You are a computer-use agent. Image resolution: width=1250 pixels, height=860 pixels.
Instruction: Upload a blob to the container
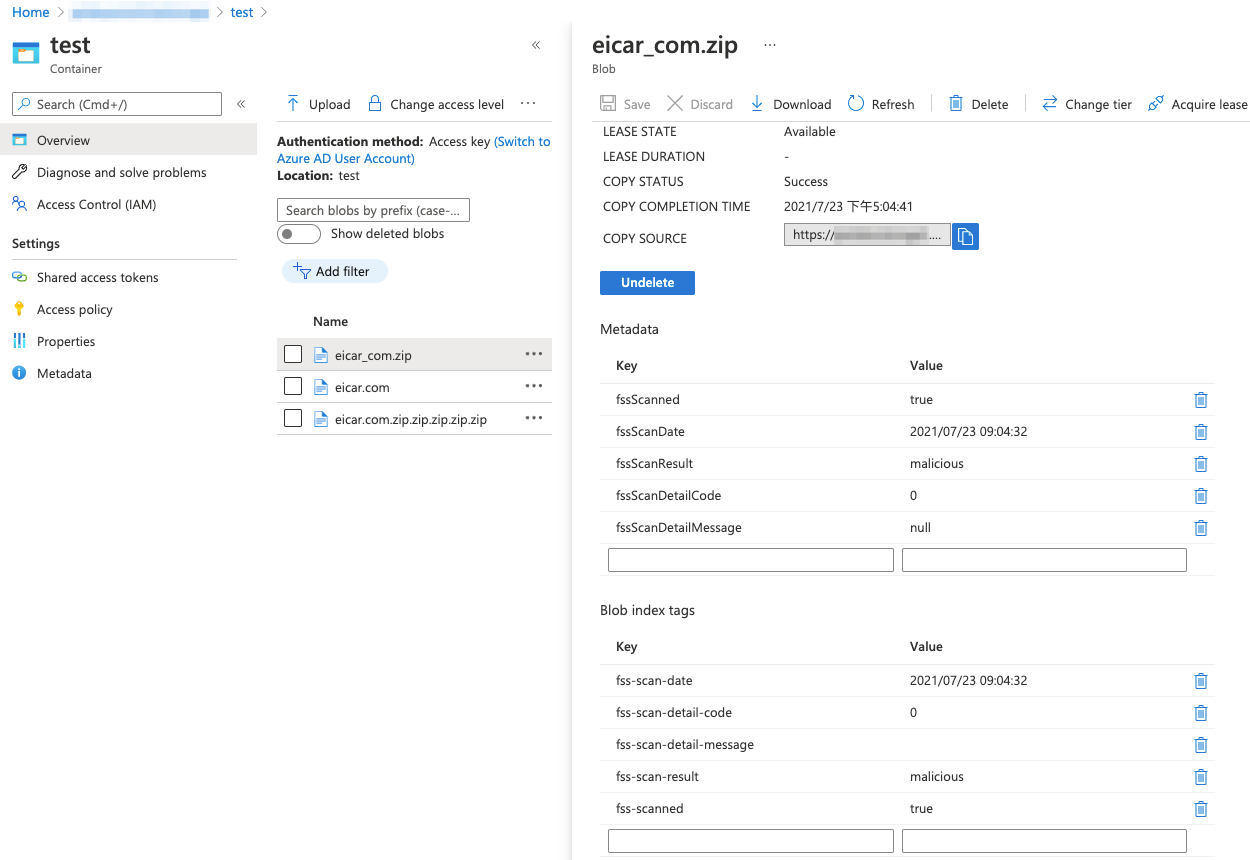(318, 104)
